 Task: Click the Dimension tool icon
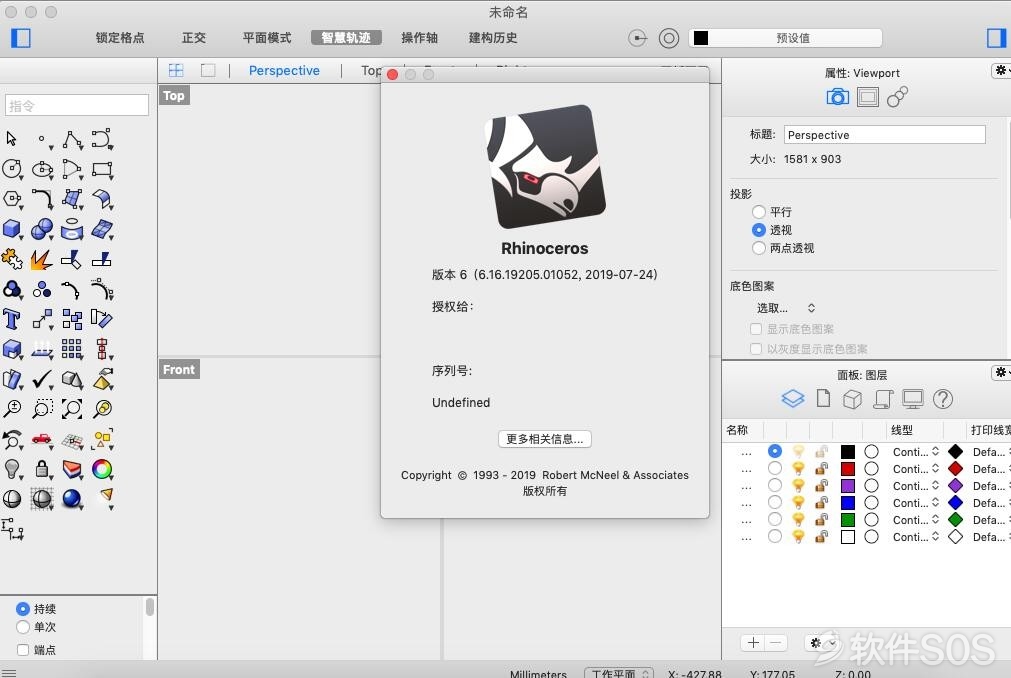[12, 529]
